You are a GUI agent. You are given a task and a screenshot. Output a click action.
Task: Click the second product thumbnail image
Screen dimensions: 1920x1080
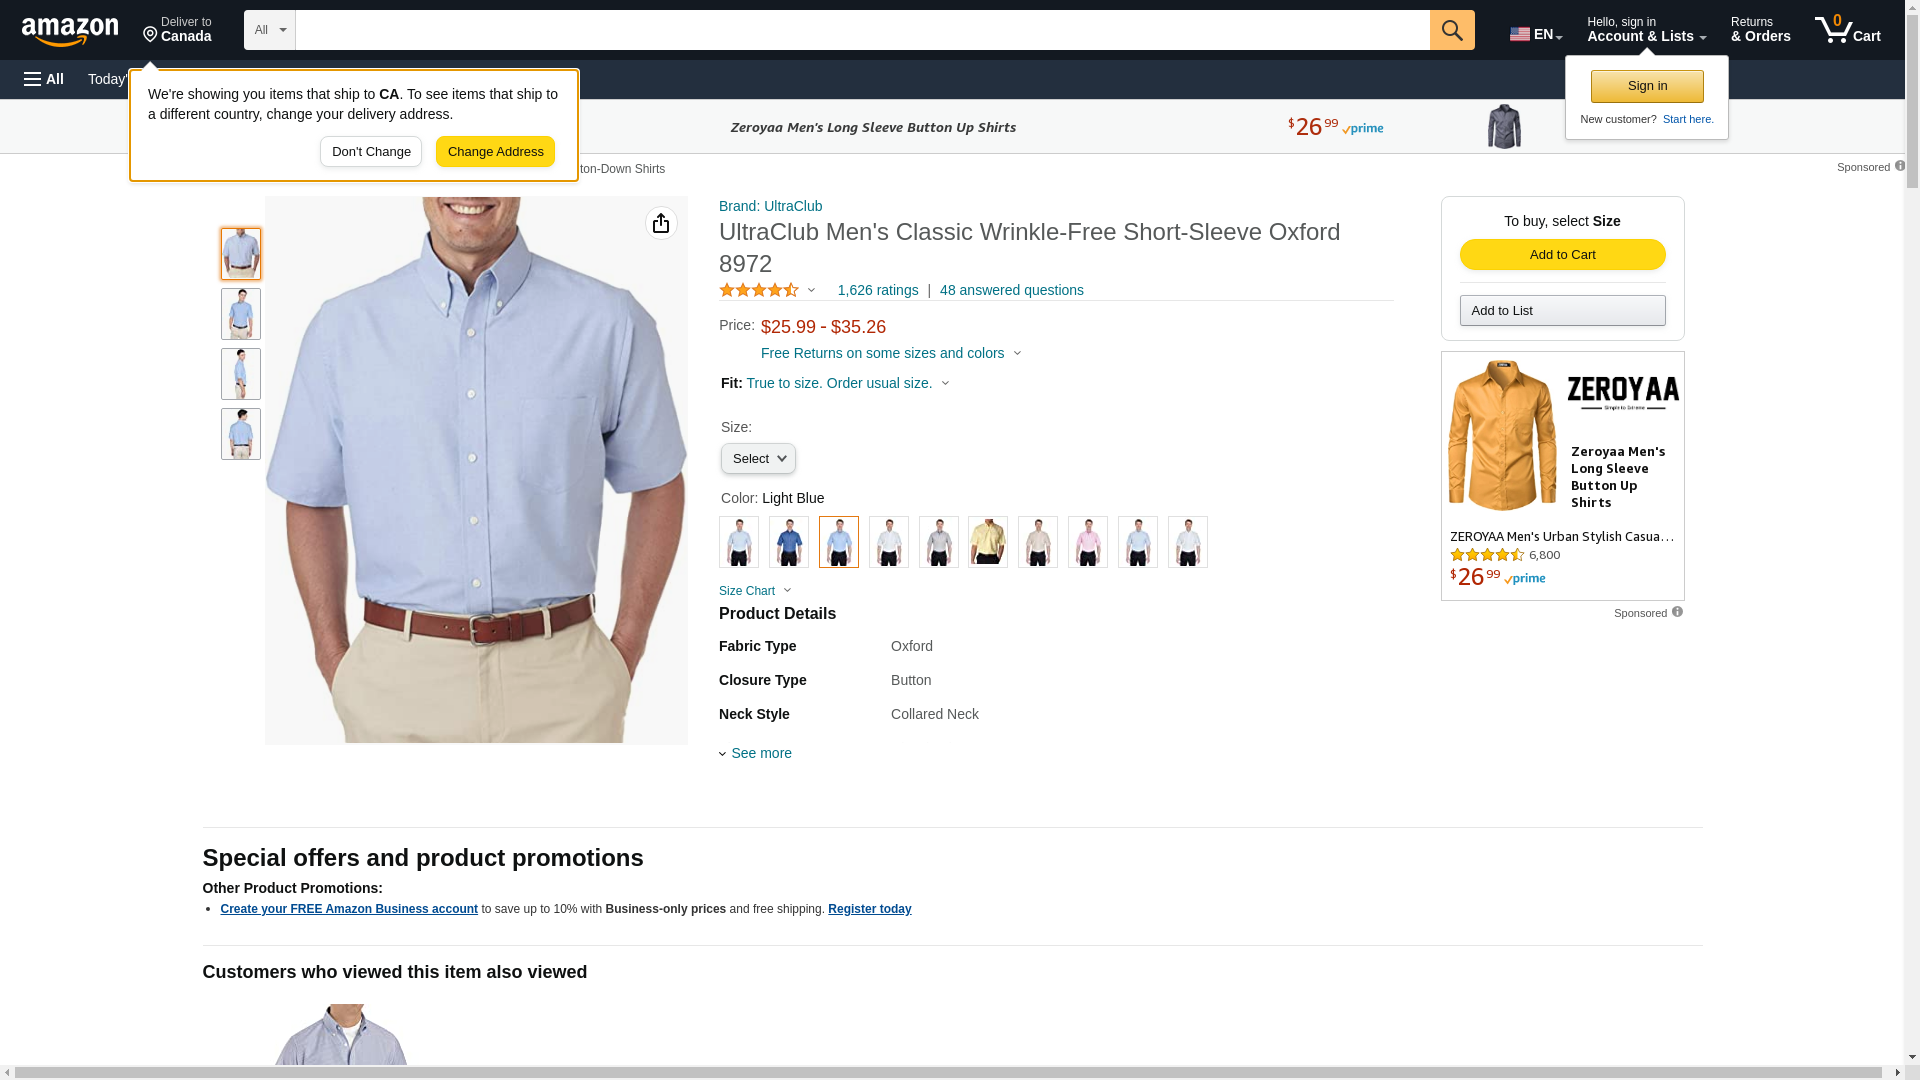click(x=241, y=314)
